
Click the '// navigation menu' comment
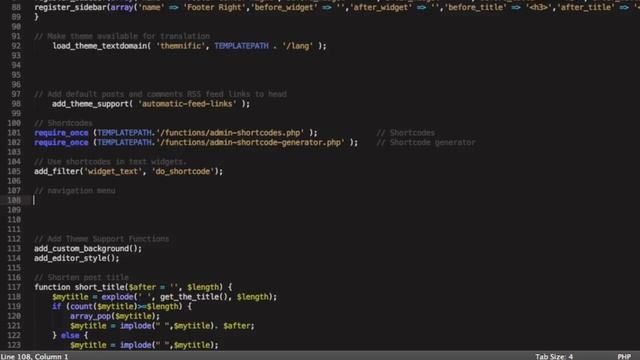75,191
